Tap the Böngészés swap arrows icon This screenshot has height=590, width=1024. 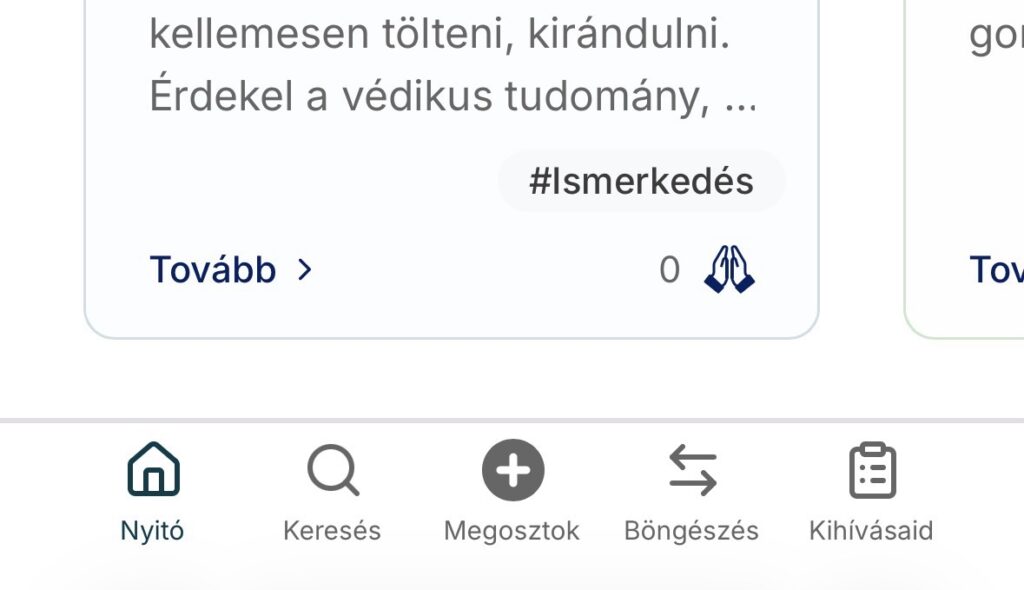pyautogui.click(x=692, y=470)
